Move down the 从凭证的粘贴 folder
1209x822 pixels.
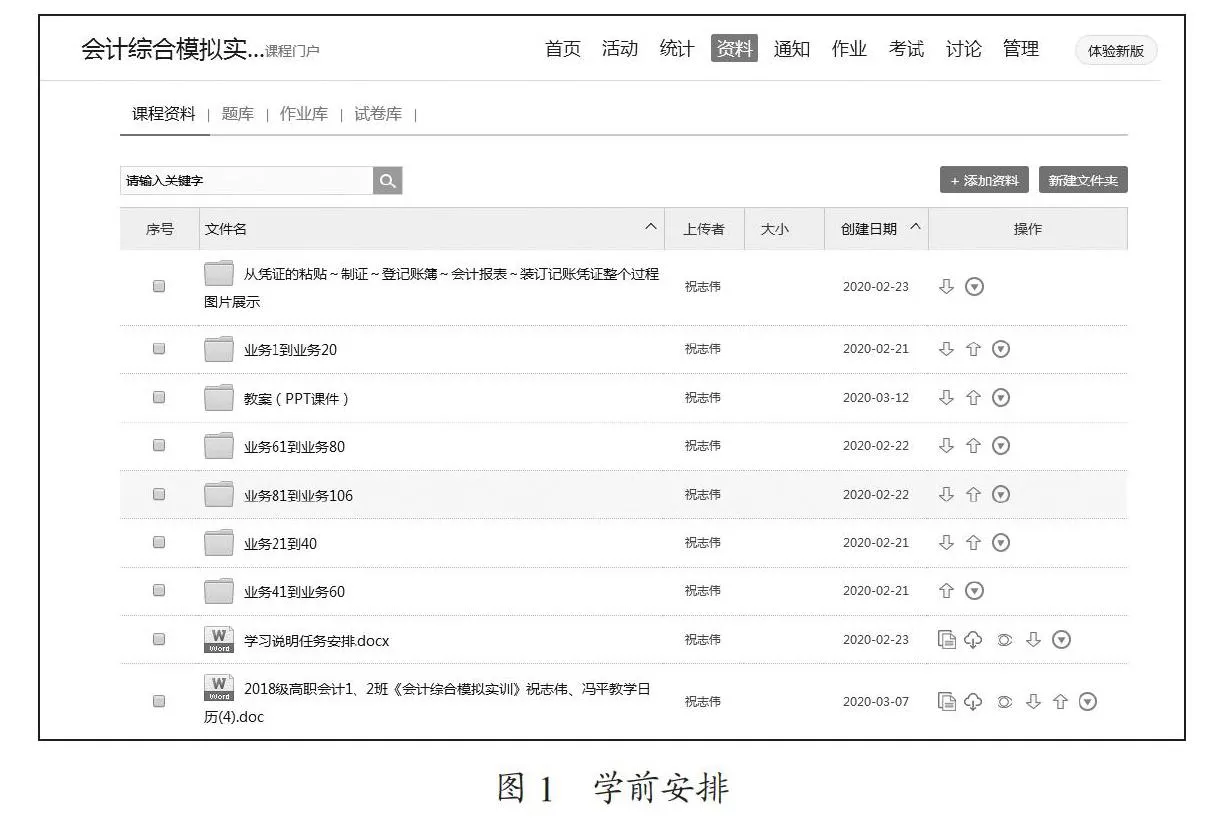pos(946,287)
